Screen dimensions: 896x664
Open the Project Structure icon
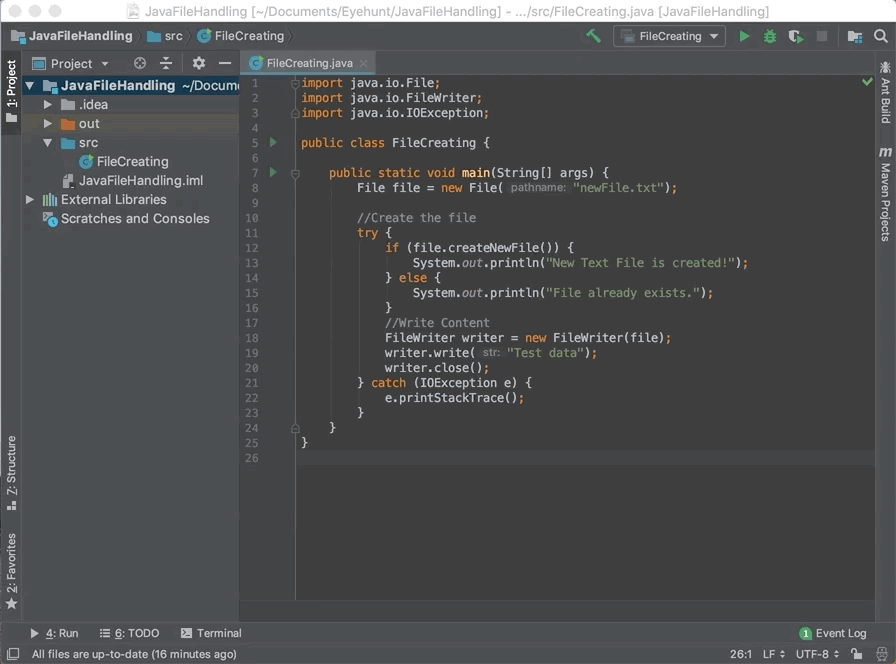tap(855, 36)
